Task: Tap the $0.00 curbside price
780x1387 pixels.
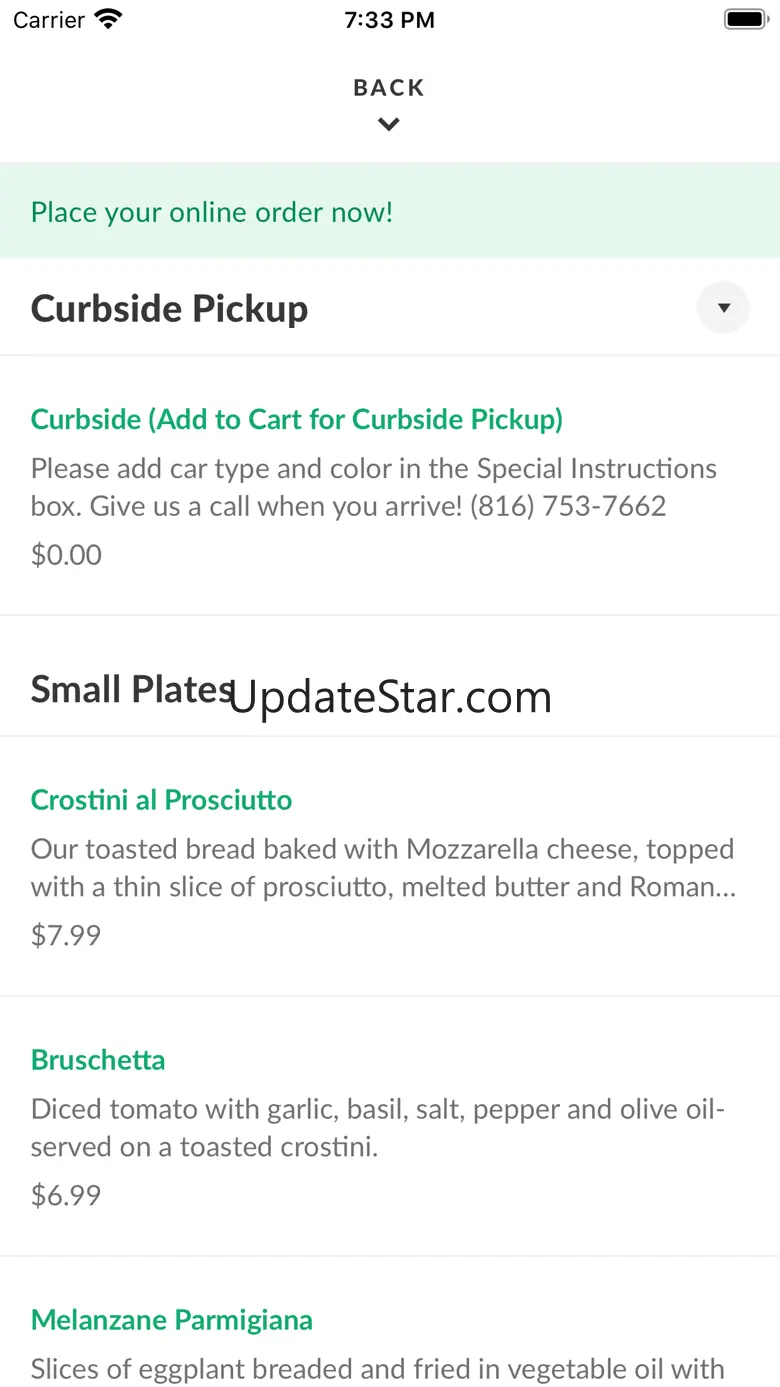Action: (x=66, y=555)
